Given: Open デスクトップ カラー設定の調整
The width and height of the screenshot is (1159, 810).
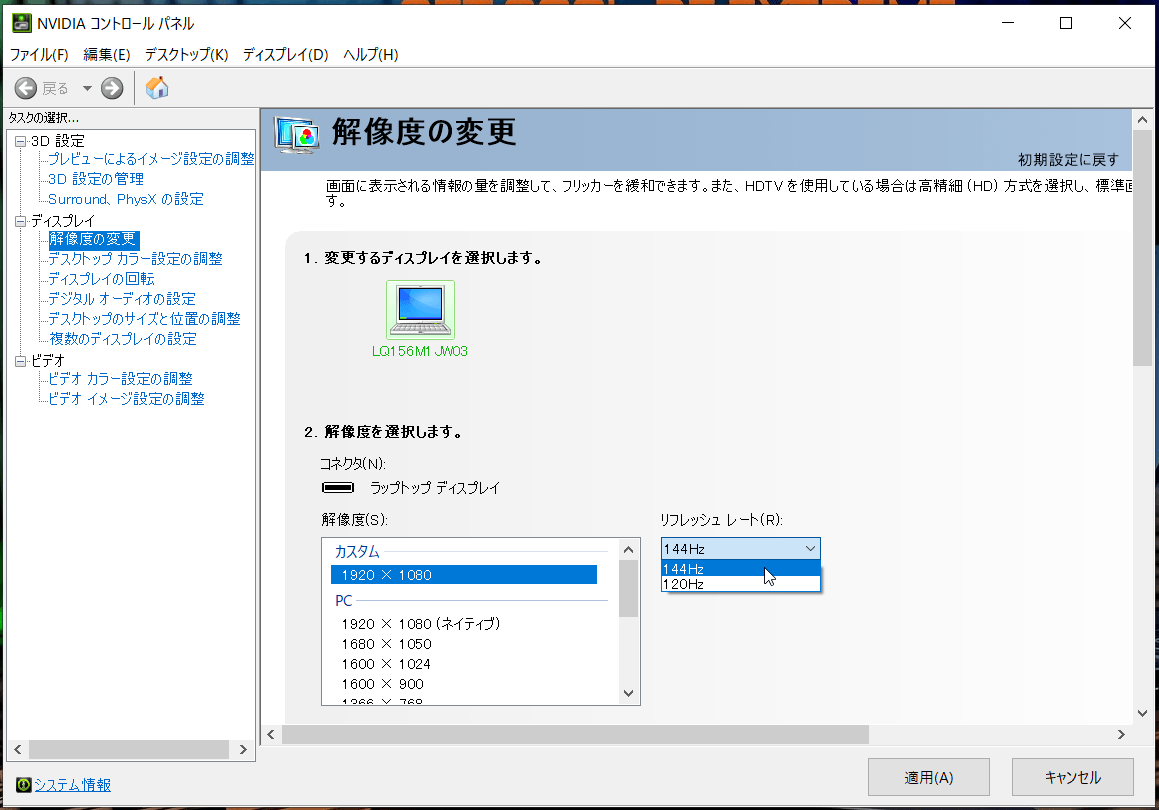Looking at the screenshot, I should pyautogui.click(x=135, y=259).
